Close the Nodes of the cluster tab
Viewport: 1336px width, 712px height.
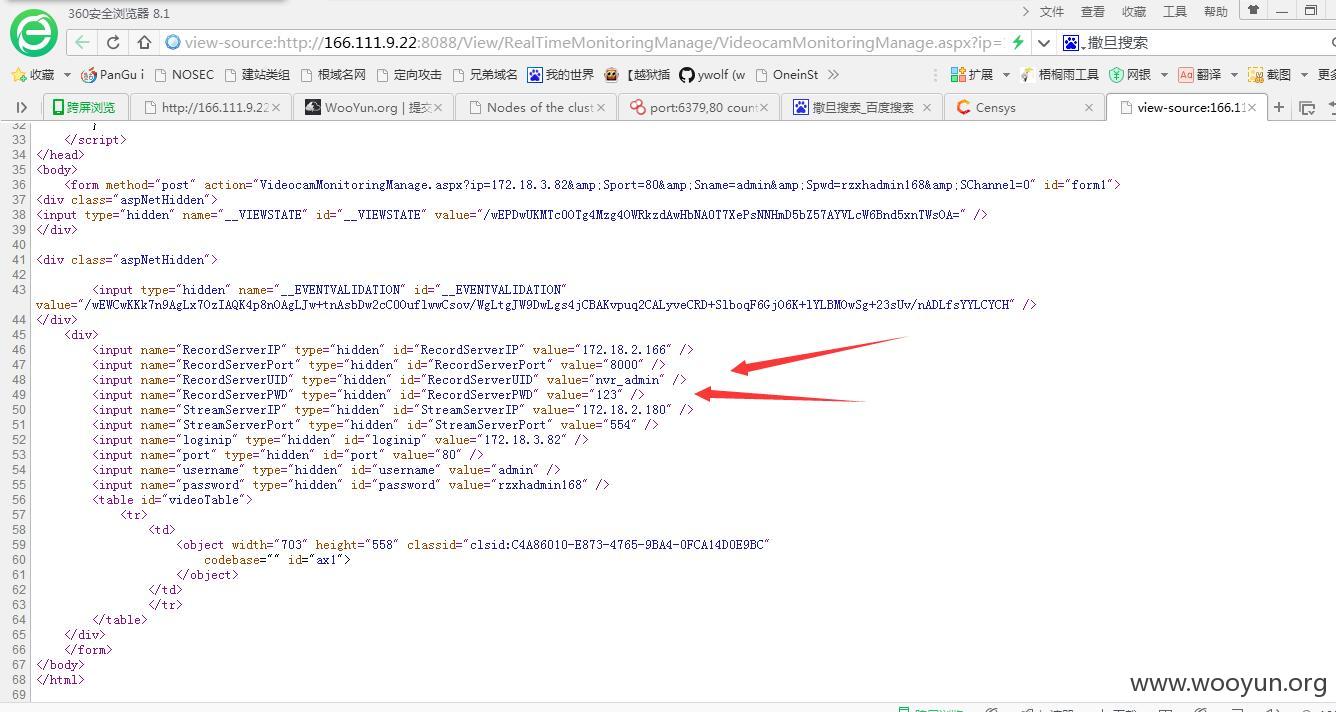(x=601, y=107)
